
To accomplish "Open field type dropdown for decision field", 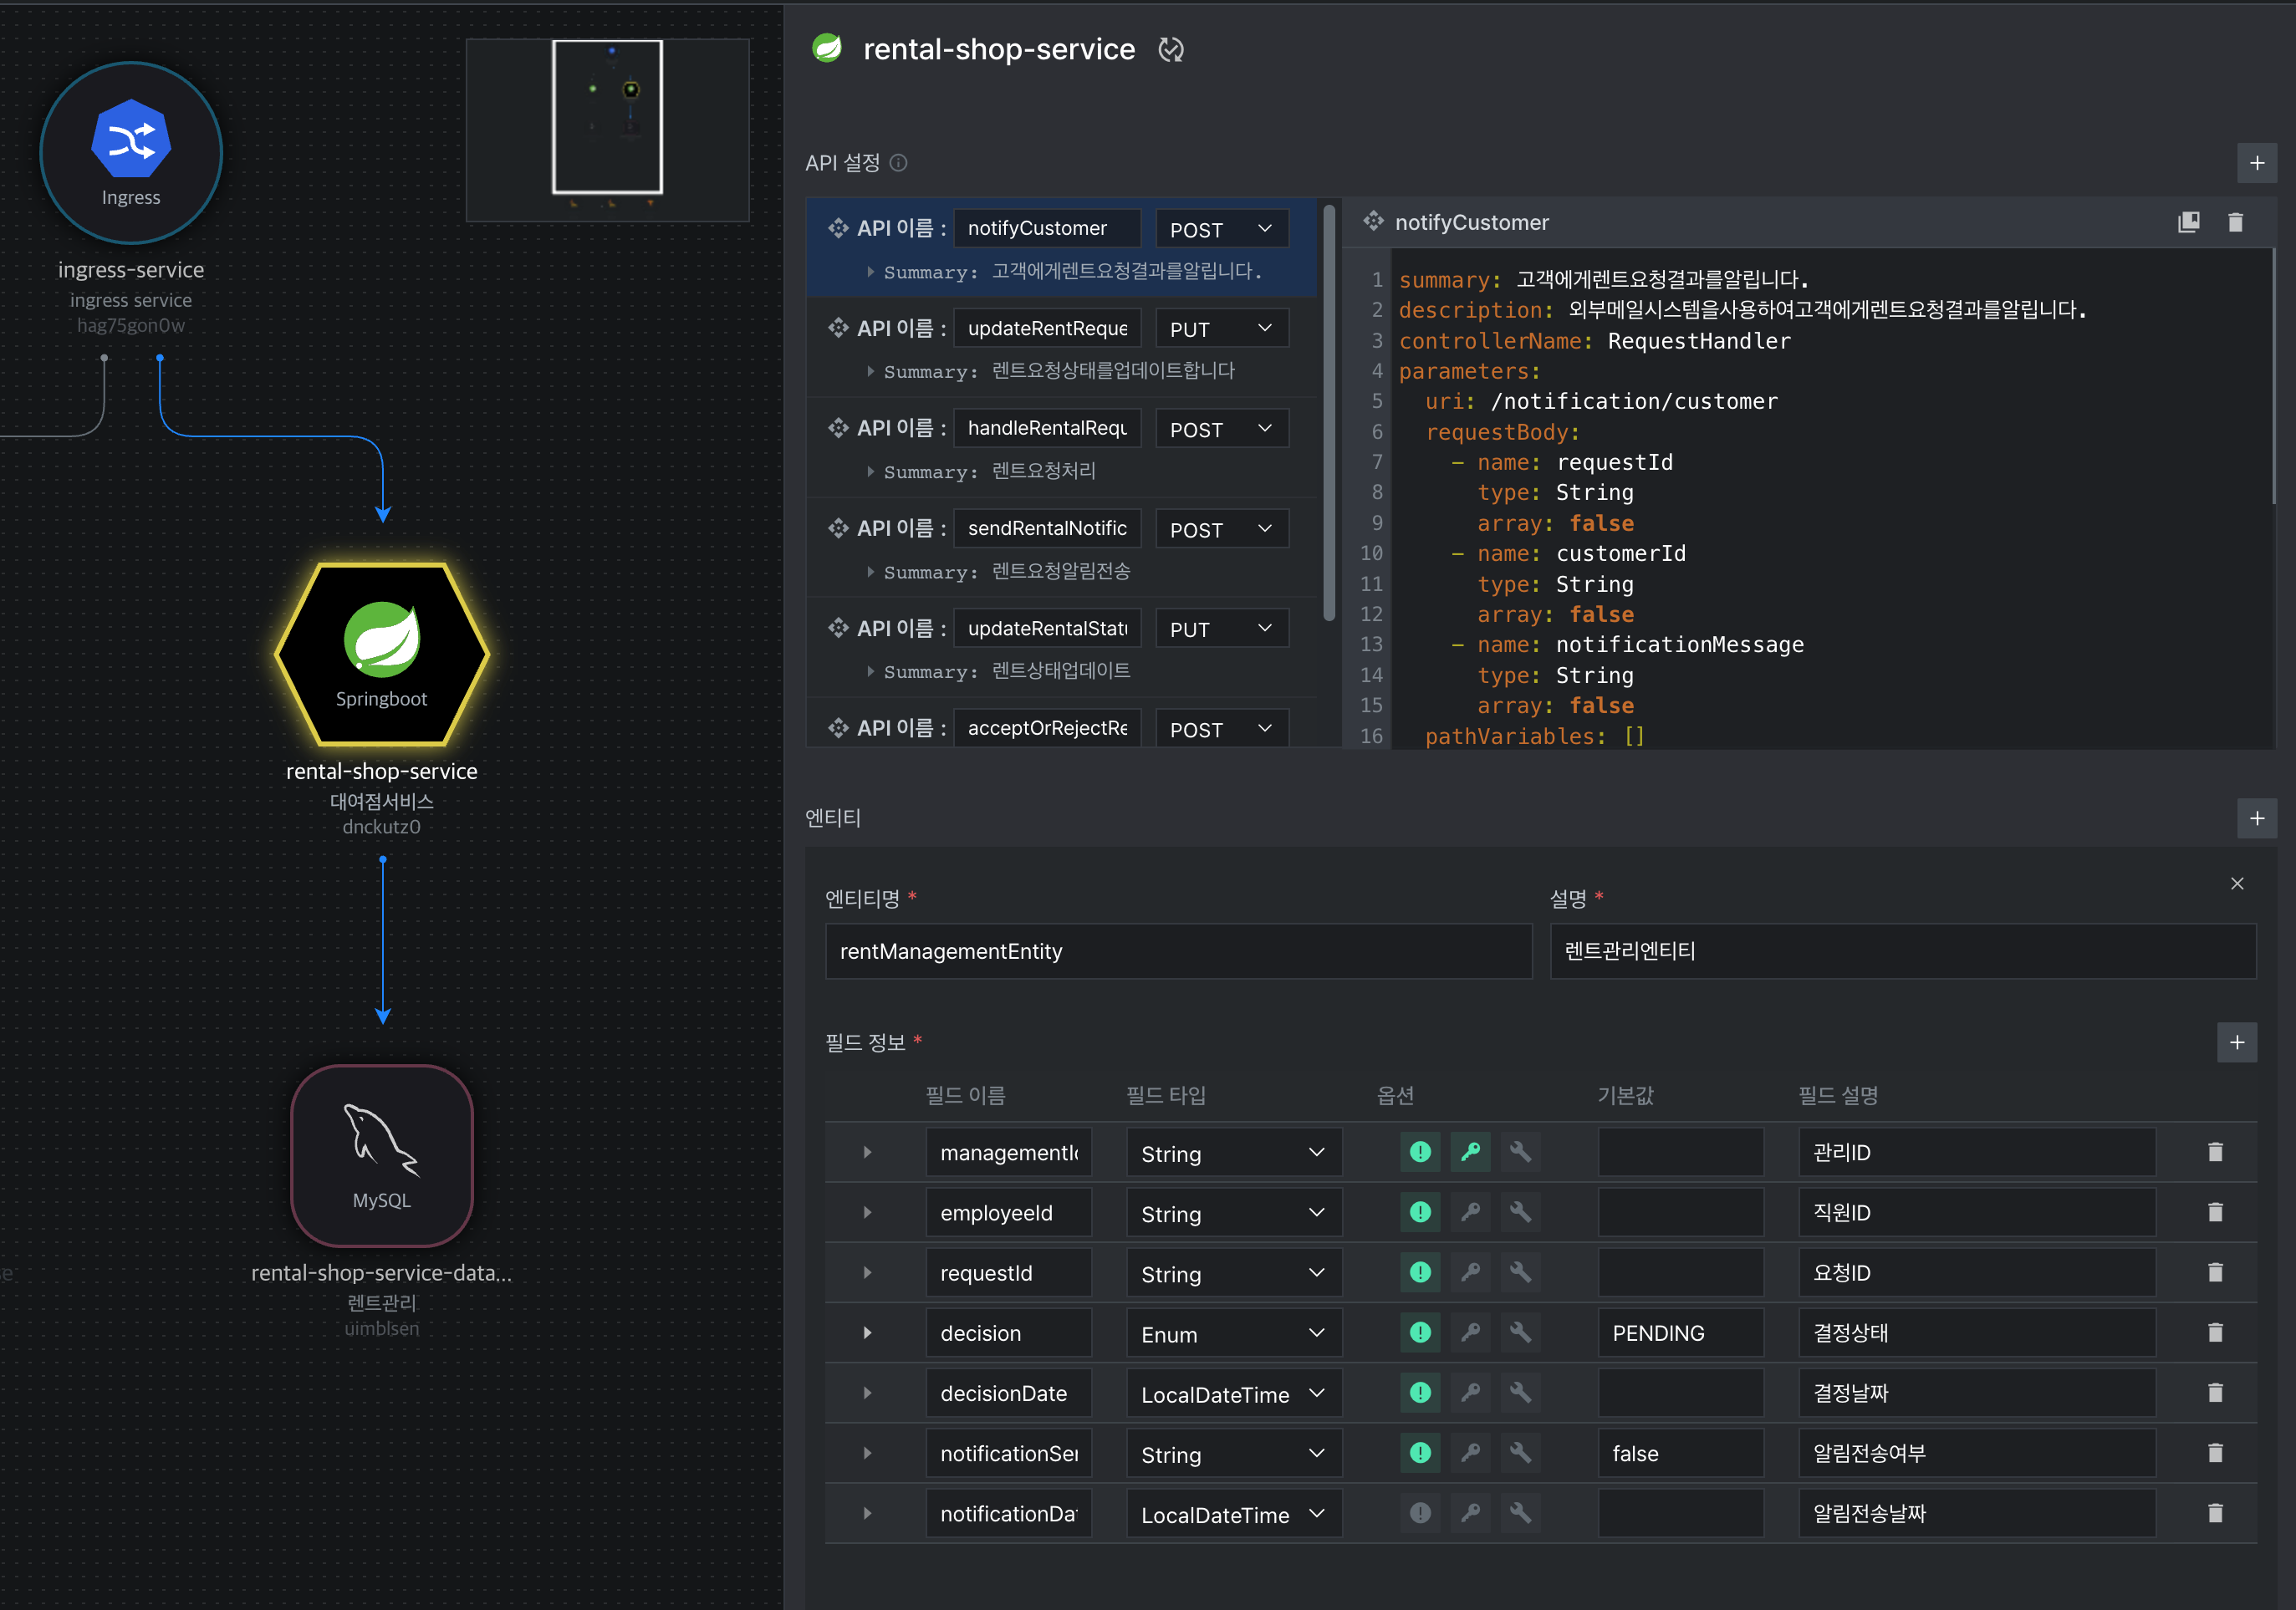I will pos(1234,1333).
